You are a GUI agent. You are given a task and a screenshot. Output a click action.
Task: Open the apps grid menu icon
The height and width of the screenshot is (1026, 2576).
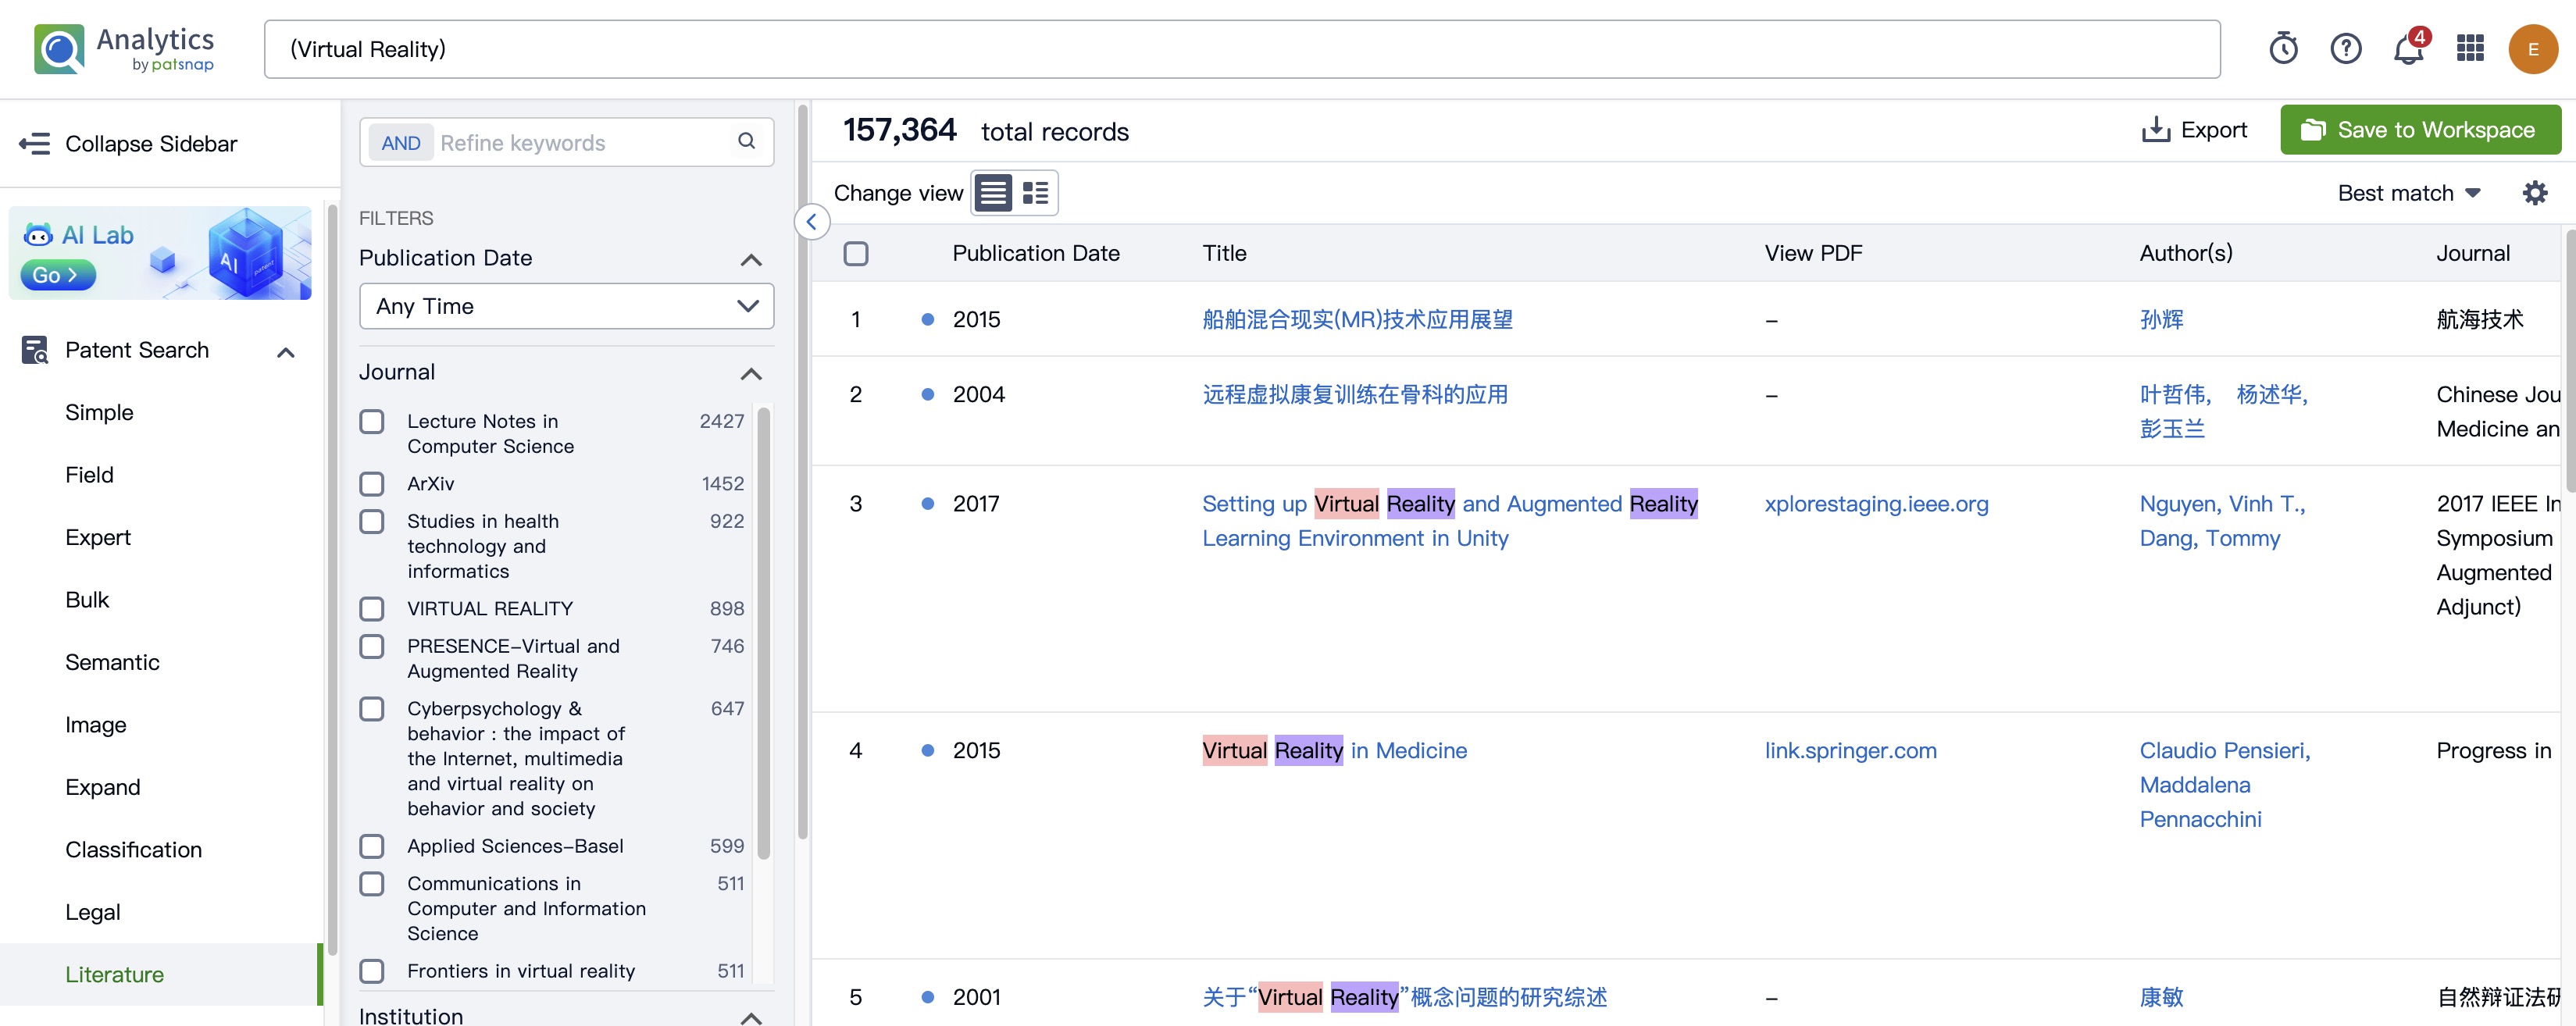(x=2470, y=48)
